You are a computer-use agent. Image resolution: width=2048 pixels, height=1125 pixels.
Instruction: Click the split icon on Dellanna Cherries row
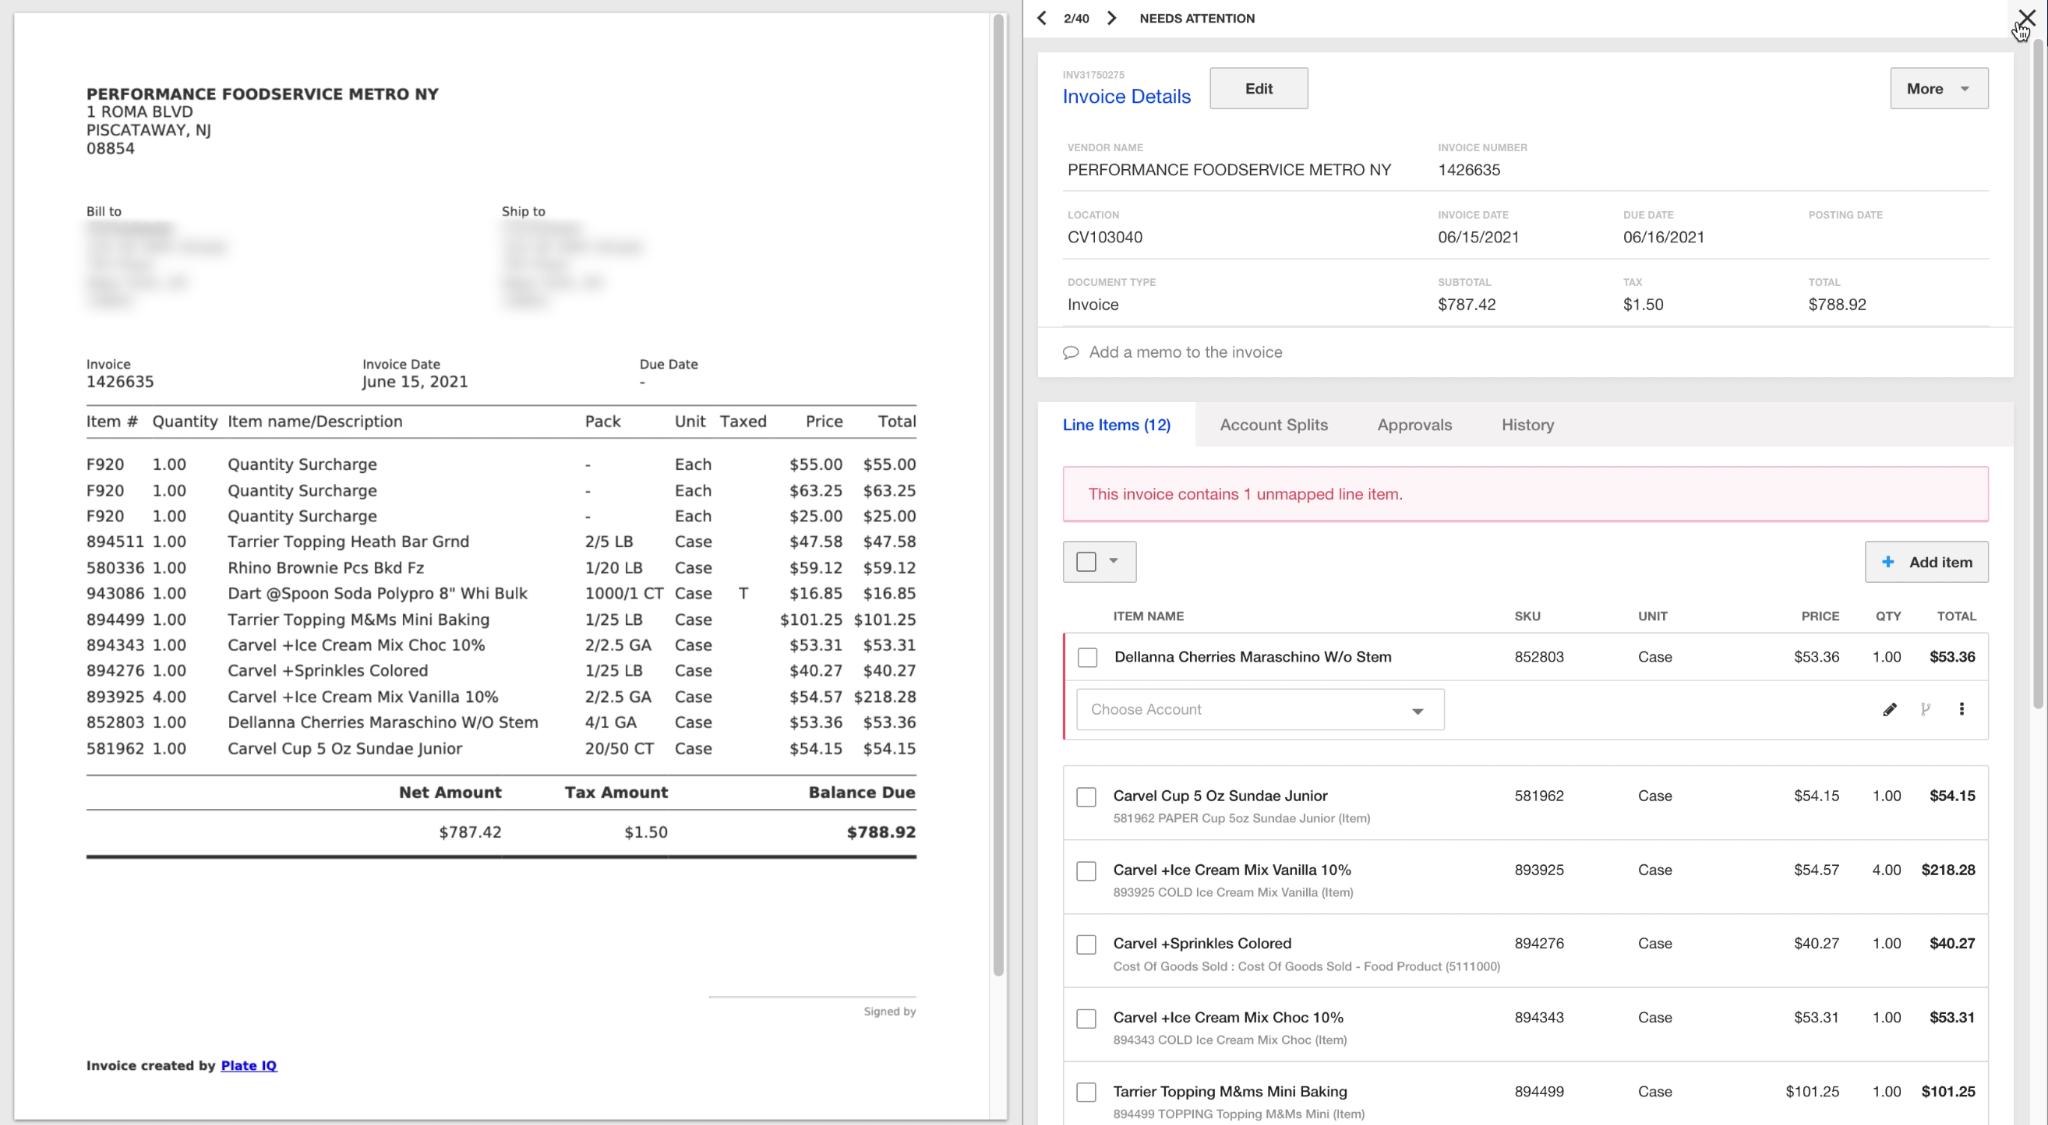pos(1925,709)
